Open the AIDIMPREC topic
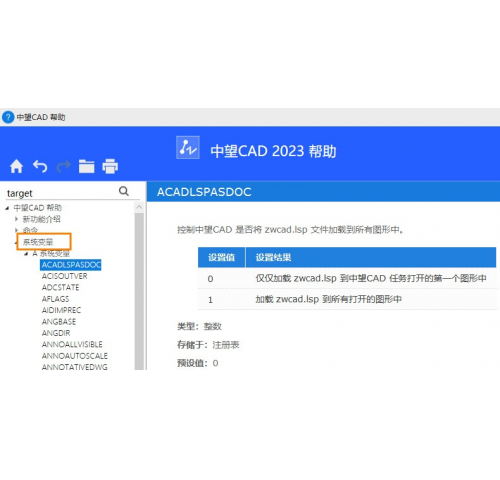This screenshot has height=480, width=500. point(61,310)
